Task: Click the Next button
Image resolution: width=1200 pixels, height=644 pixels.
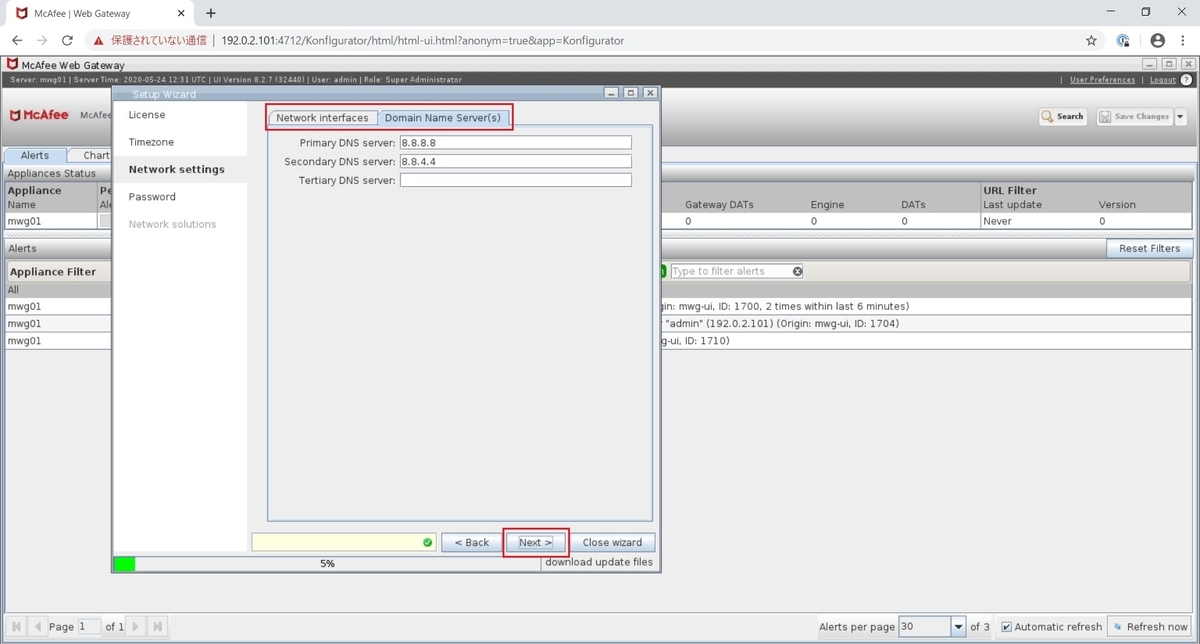Action: tap(536, 542)
